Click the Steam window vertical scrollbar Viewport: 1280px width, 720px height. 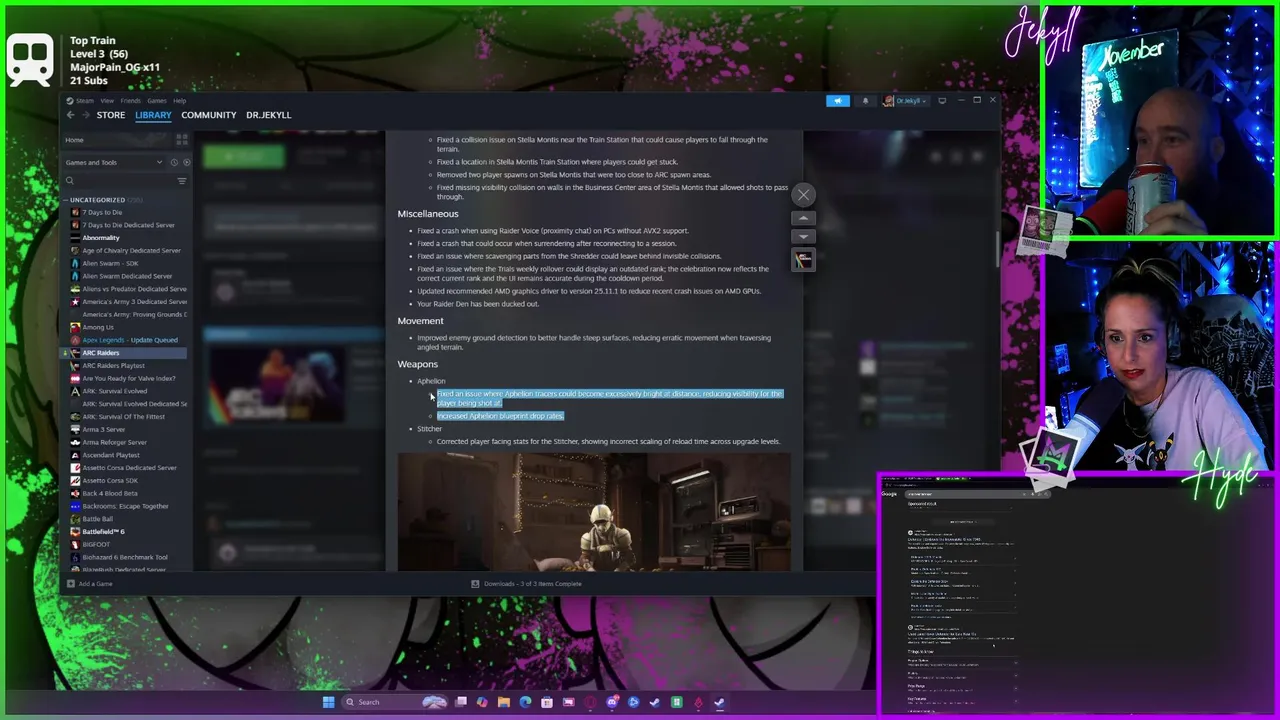(996, 250)
